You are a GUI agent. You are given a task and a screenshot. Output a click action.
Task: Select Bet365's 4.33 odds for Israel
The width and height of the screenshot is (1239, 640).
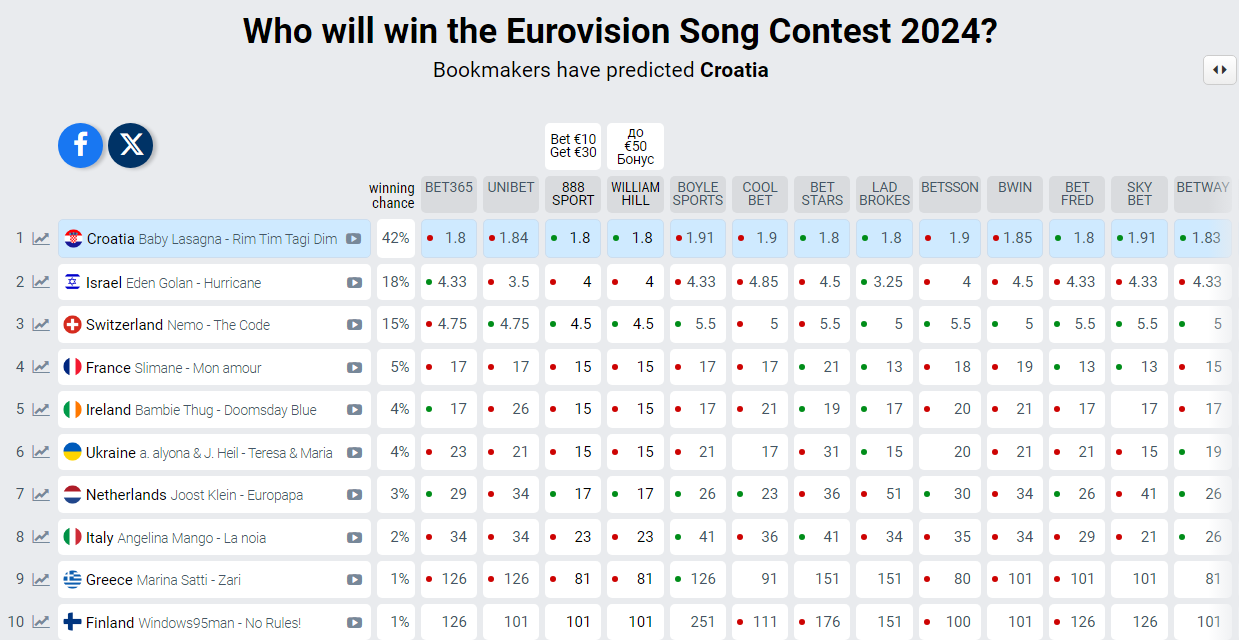coord(449,282)
